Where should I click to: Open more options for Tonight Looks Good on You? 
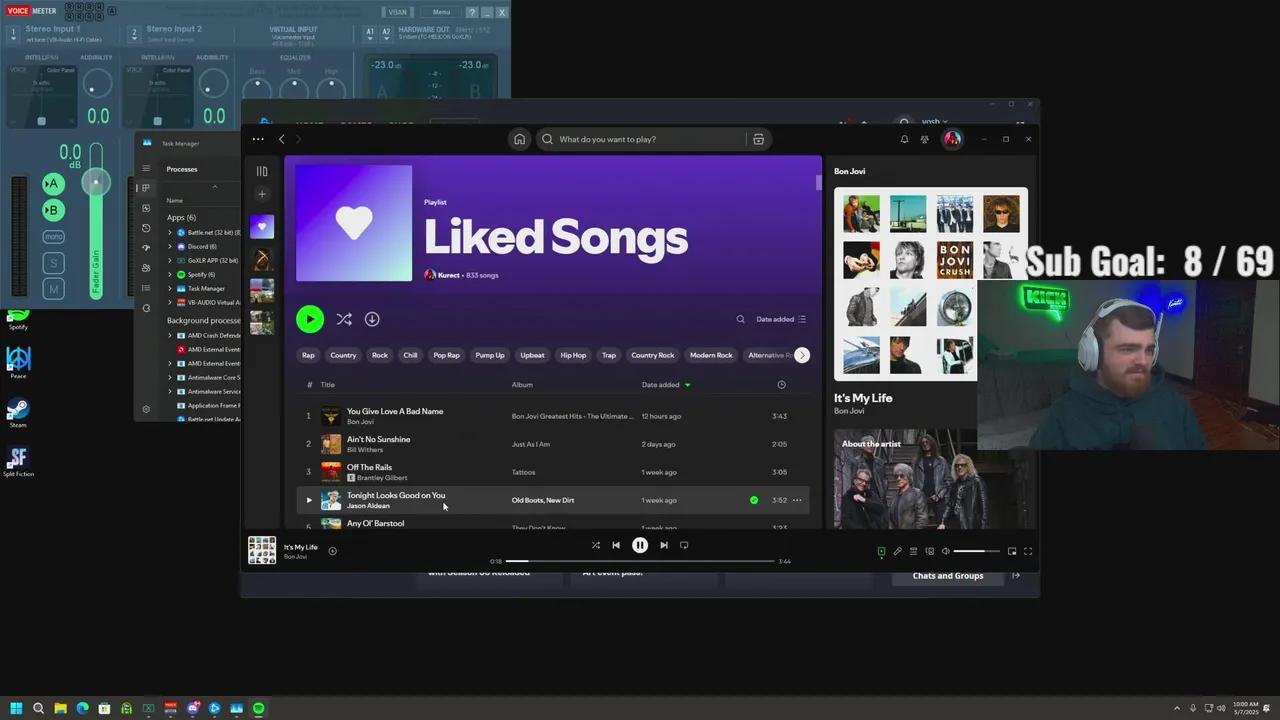pos(797,500)
